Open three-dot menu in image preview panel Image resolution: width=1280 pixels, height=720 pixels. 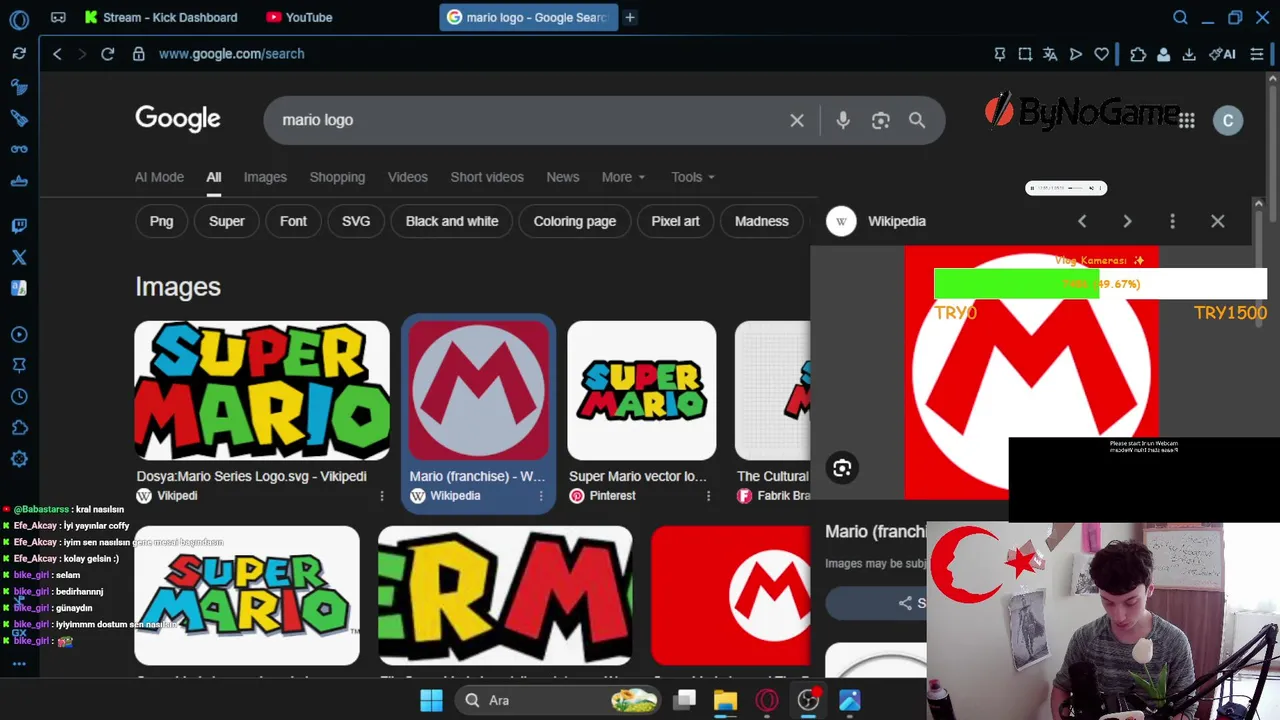point(1172,221)
